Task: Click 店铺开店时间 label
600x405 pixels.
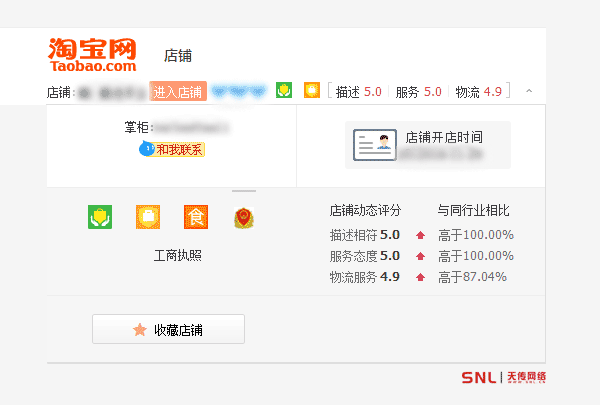Action: (444, 137)
